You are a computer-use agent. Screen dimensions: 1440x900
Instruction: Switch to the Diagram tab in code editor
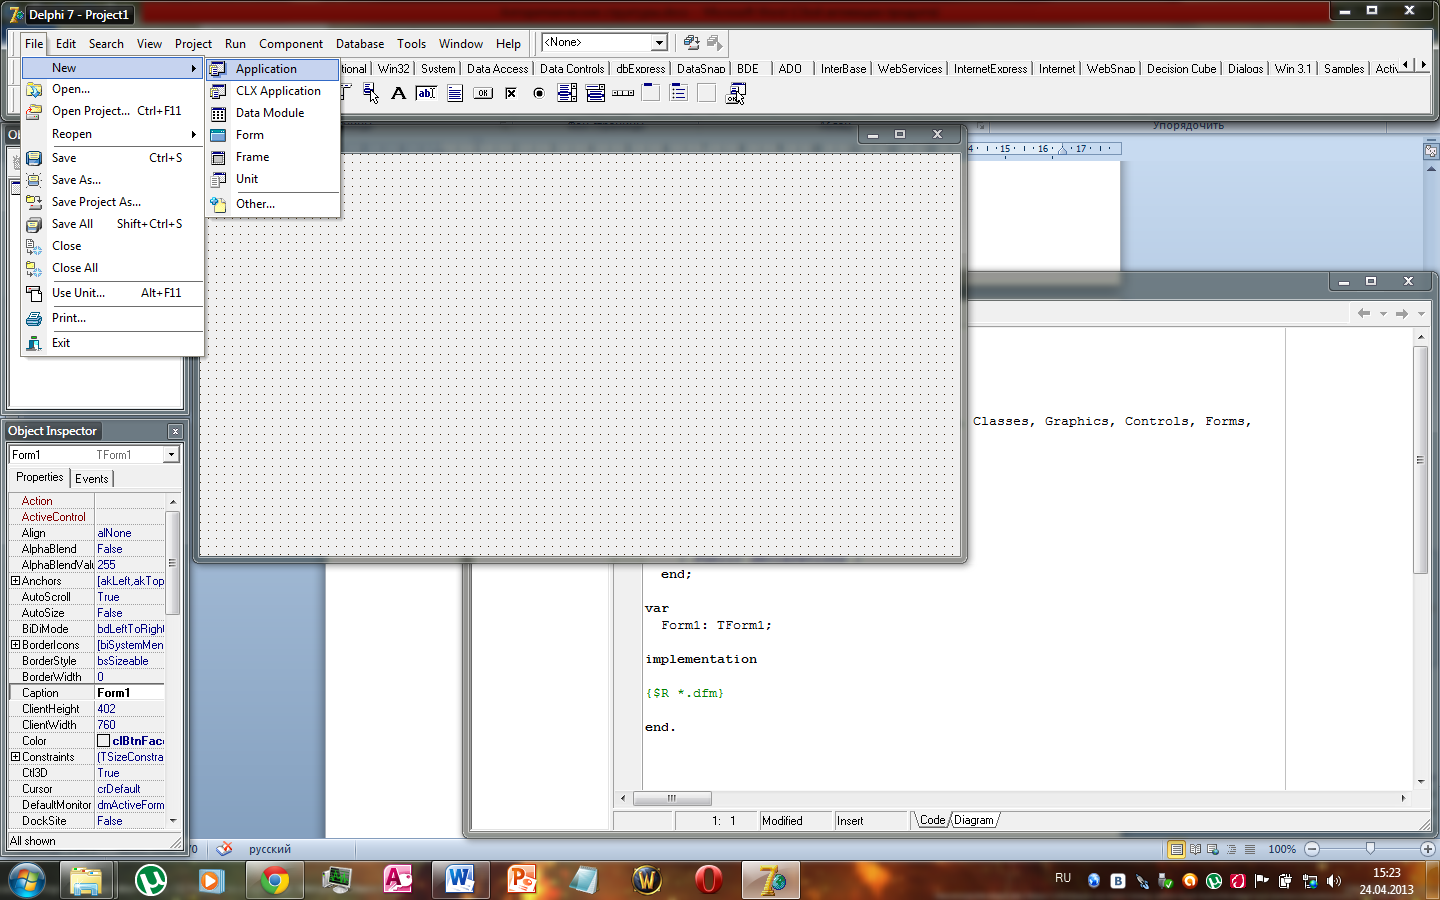click(974, 820)
